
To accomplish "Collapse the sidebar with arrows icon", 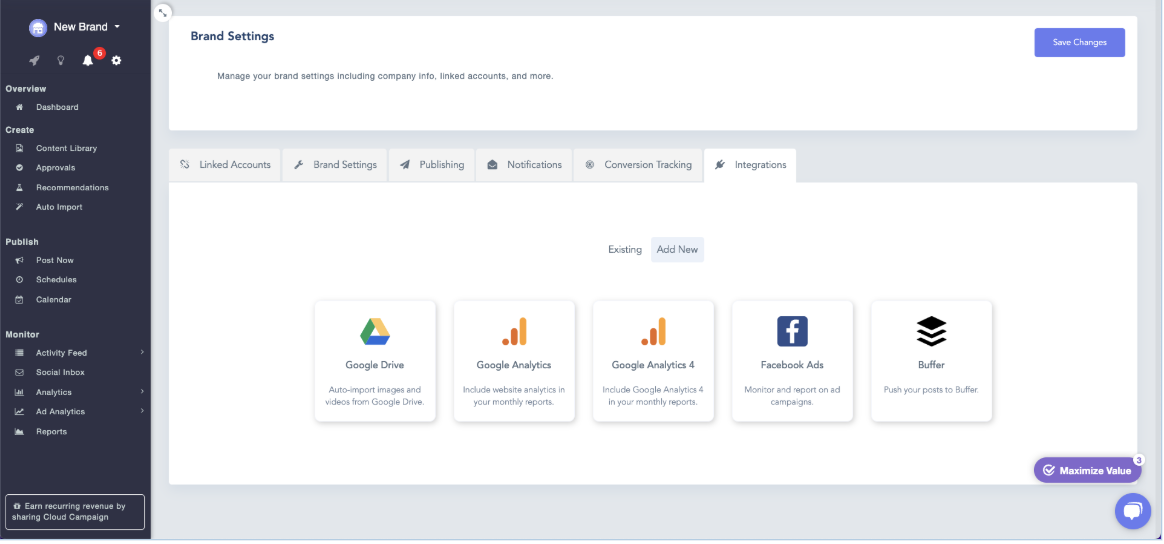I will coord(164,12).
